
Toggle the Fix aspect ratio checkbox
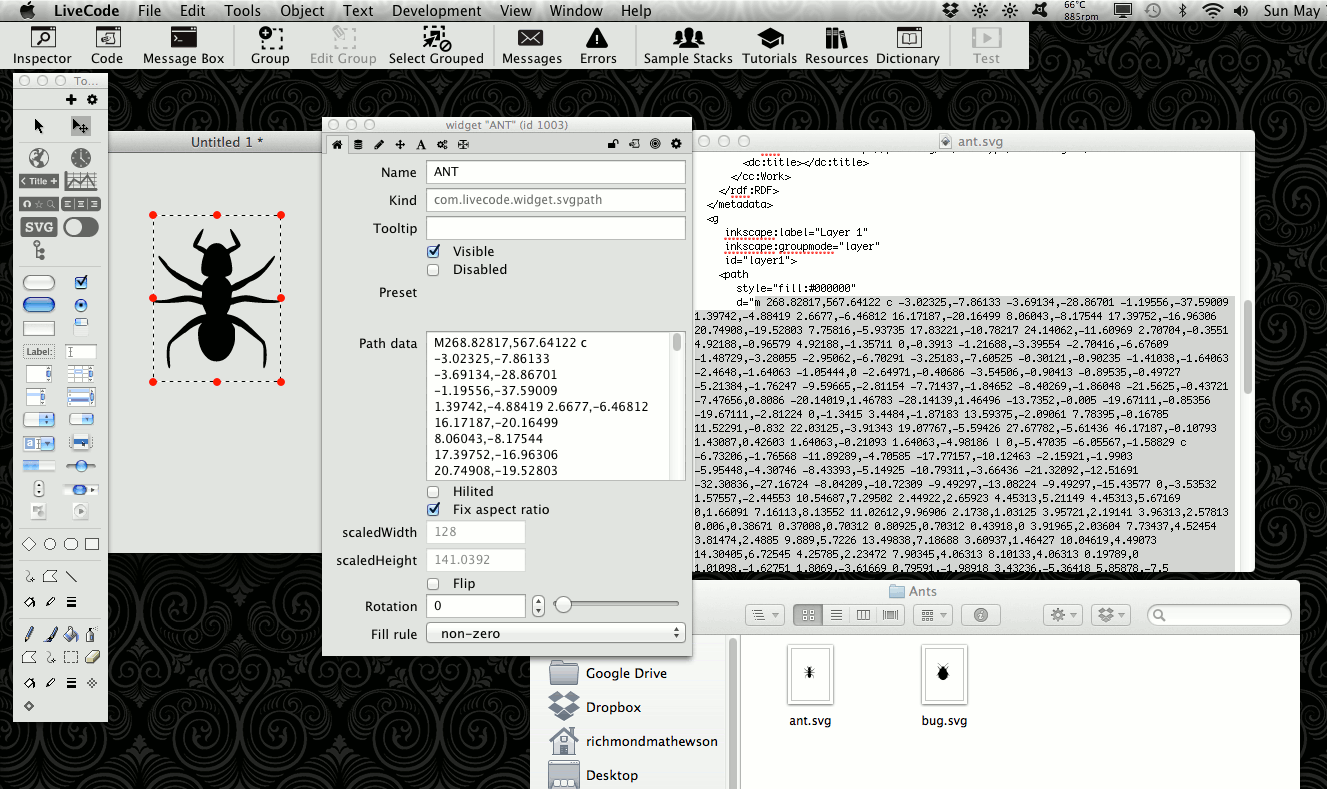point(433,510)
